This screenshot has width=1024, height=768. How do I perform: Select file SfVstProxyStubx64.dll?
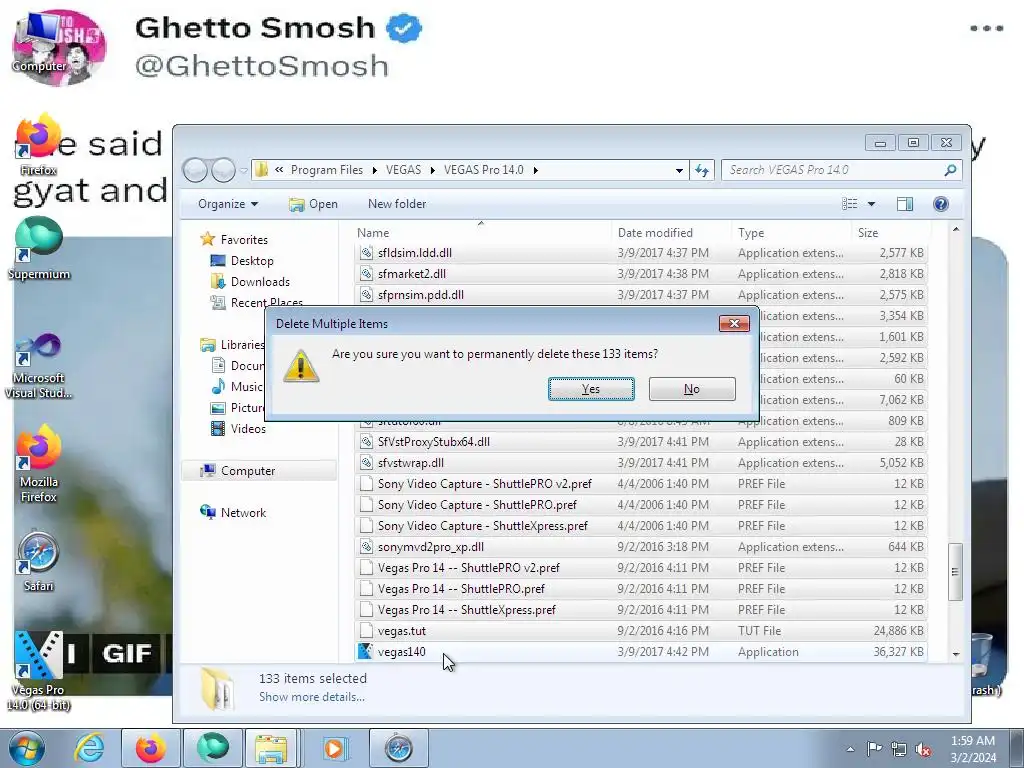click(x=434, y=441)
